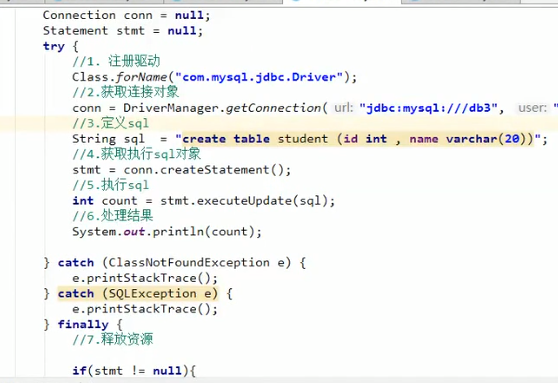Click the Connection conn = null declaration
This screenshot has width=558, height=383.
pos(127,15)
